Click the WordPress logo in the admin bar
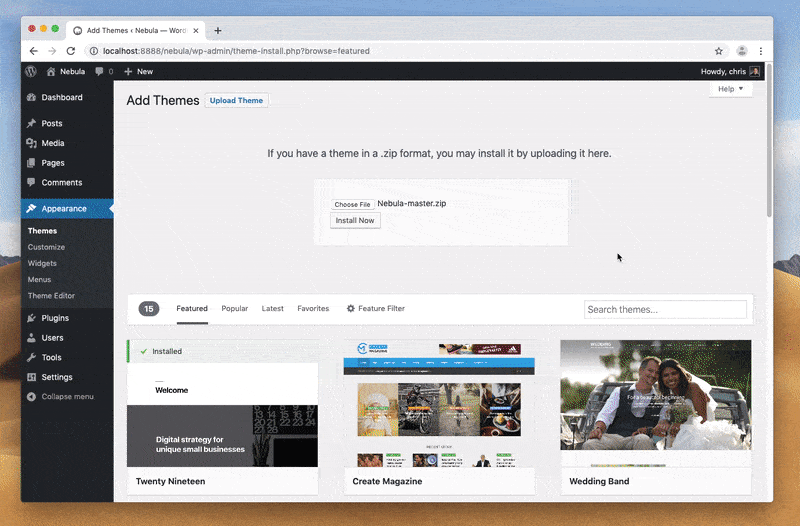Screen dimensions: 800x526 click(31, 71)
